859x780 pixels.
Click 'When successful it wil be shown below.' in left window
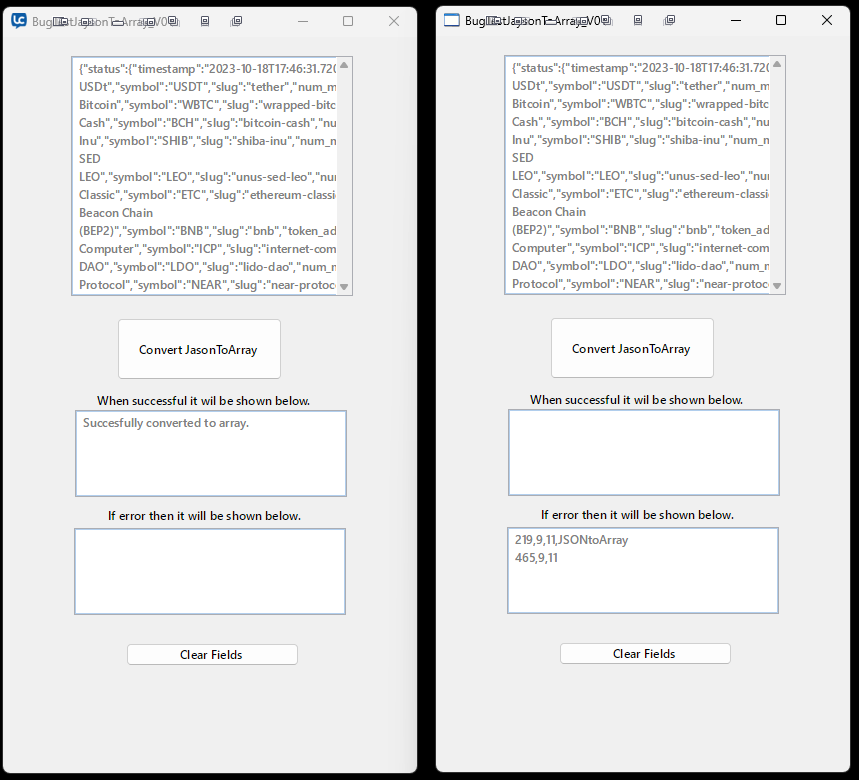click(203, 401)
